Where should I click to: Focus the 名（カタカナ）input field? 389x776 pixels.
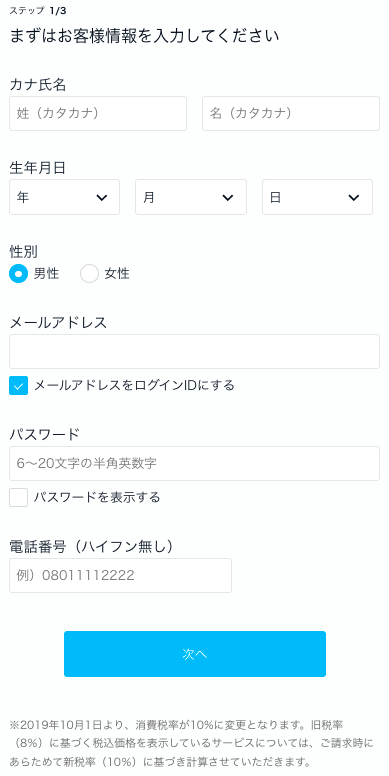(291, 113)
